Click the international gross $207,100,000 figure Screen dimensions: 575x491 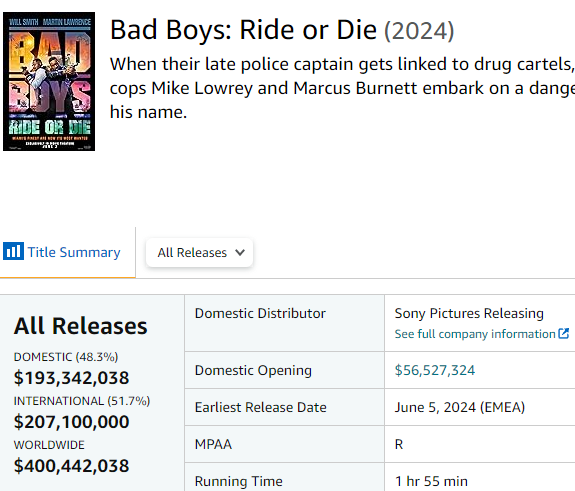72,422
